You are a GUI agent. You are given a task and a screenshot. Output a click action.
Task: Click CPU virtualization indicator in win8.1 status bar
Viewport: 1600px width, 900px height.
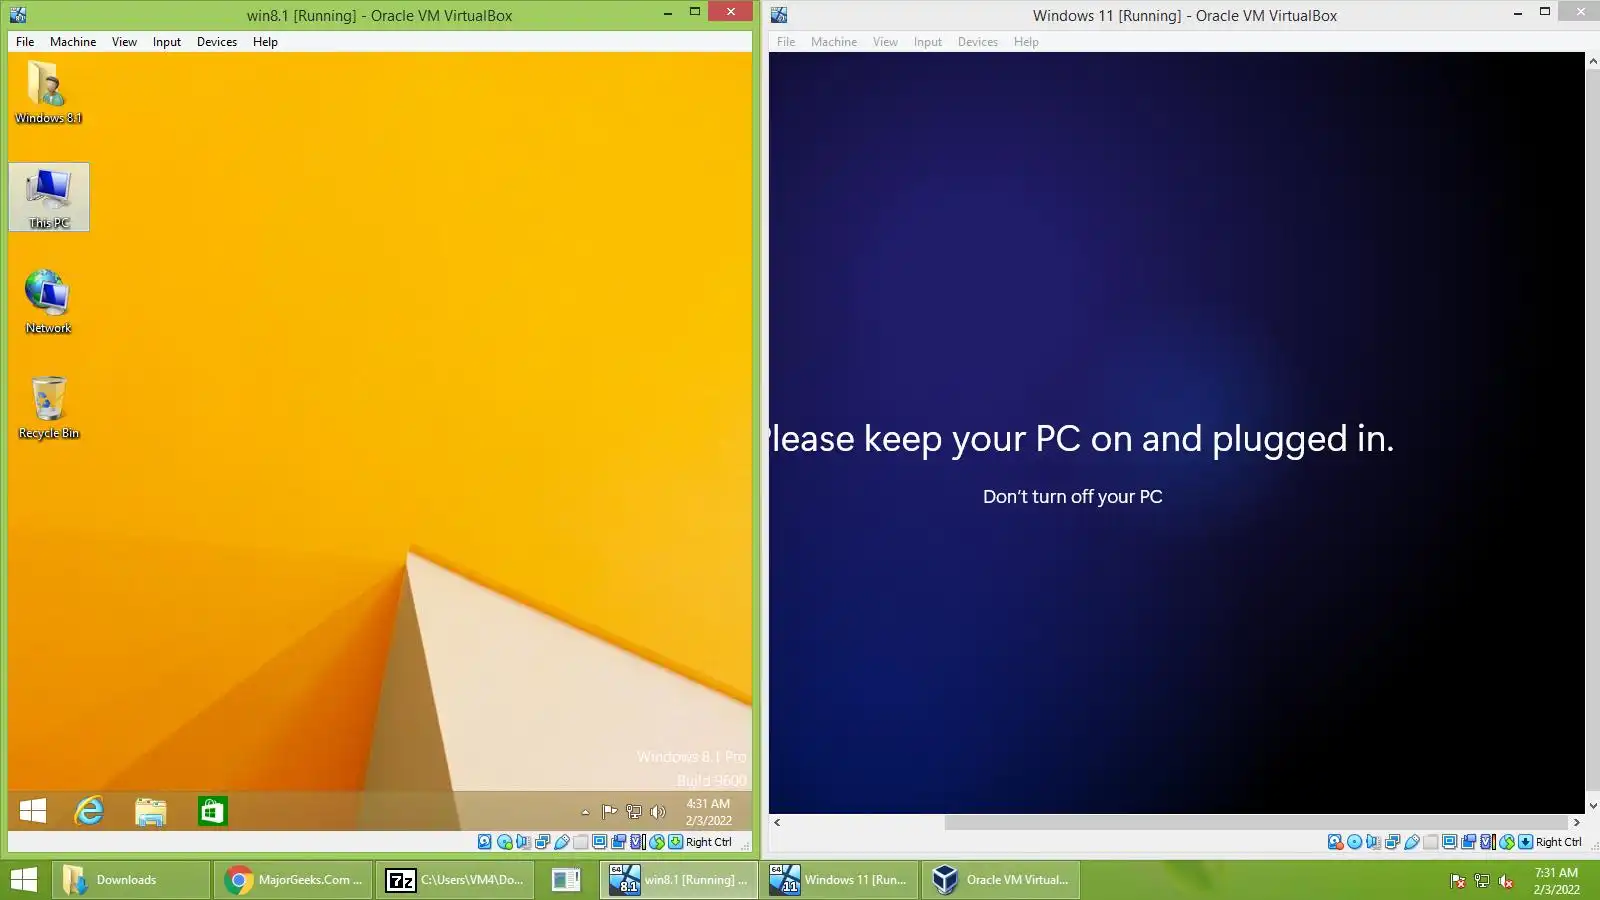click(637, 842)
